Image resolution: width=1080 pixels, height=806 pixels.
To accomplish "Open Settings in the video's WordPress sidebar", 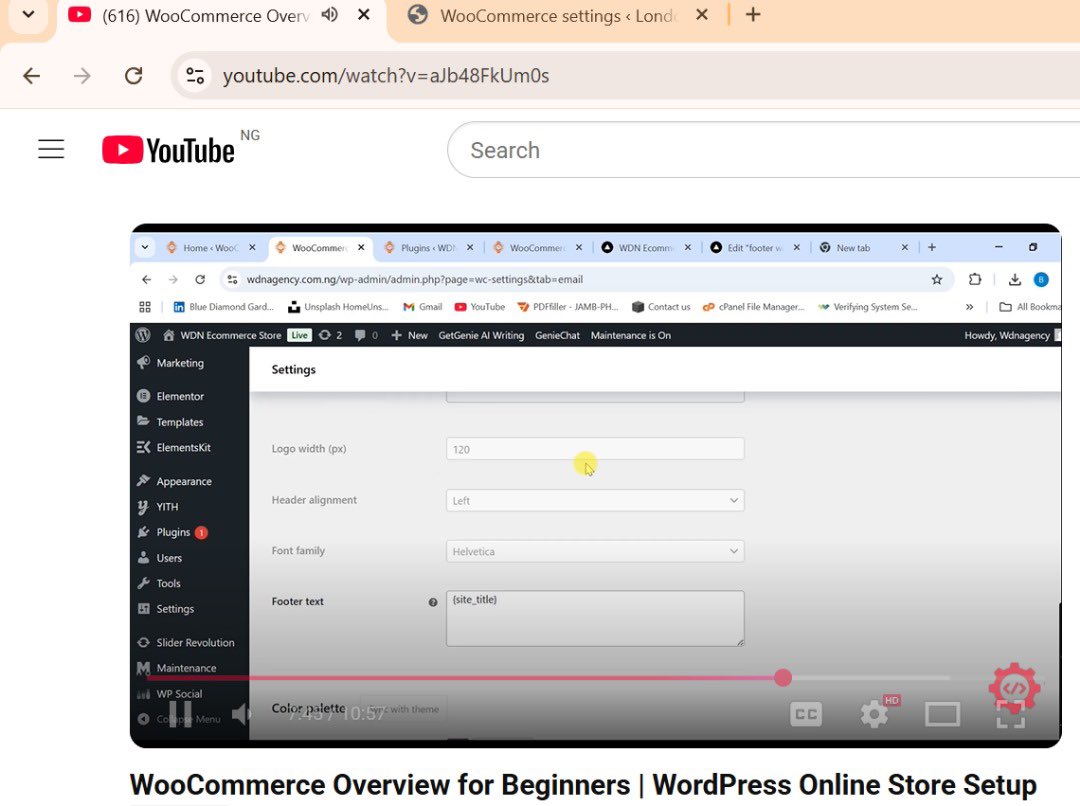I will (x=175, y=608).
